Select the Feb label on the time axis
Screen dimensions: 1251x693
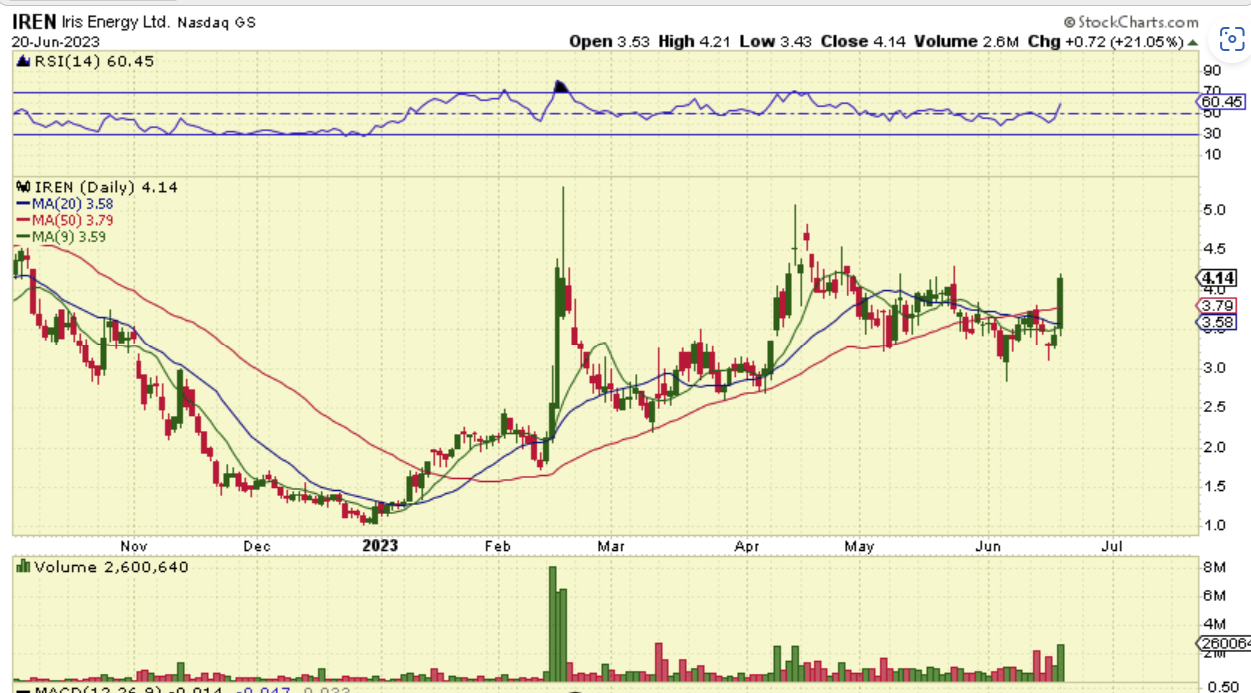pos(498,546)
